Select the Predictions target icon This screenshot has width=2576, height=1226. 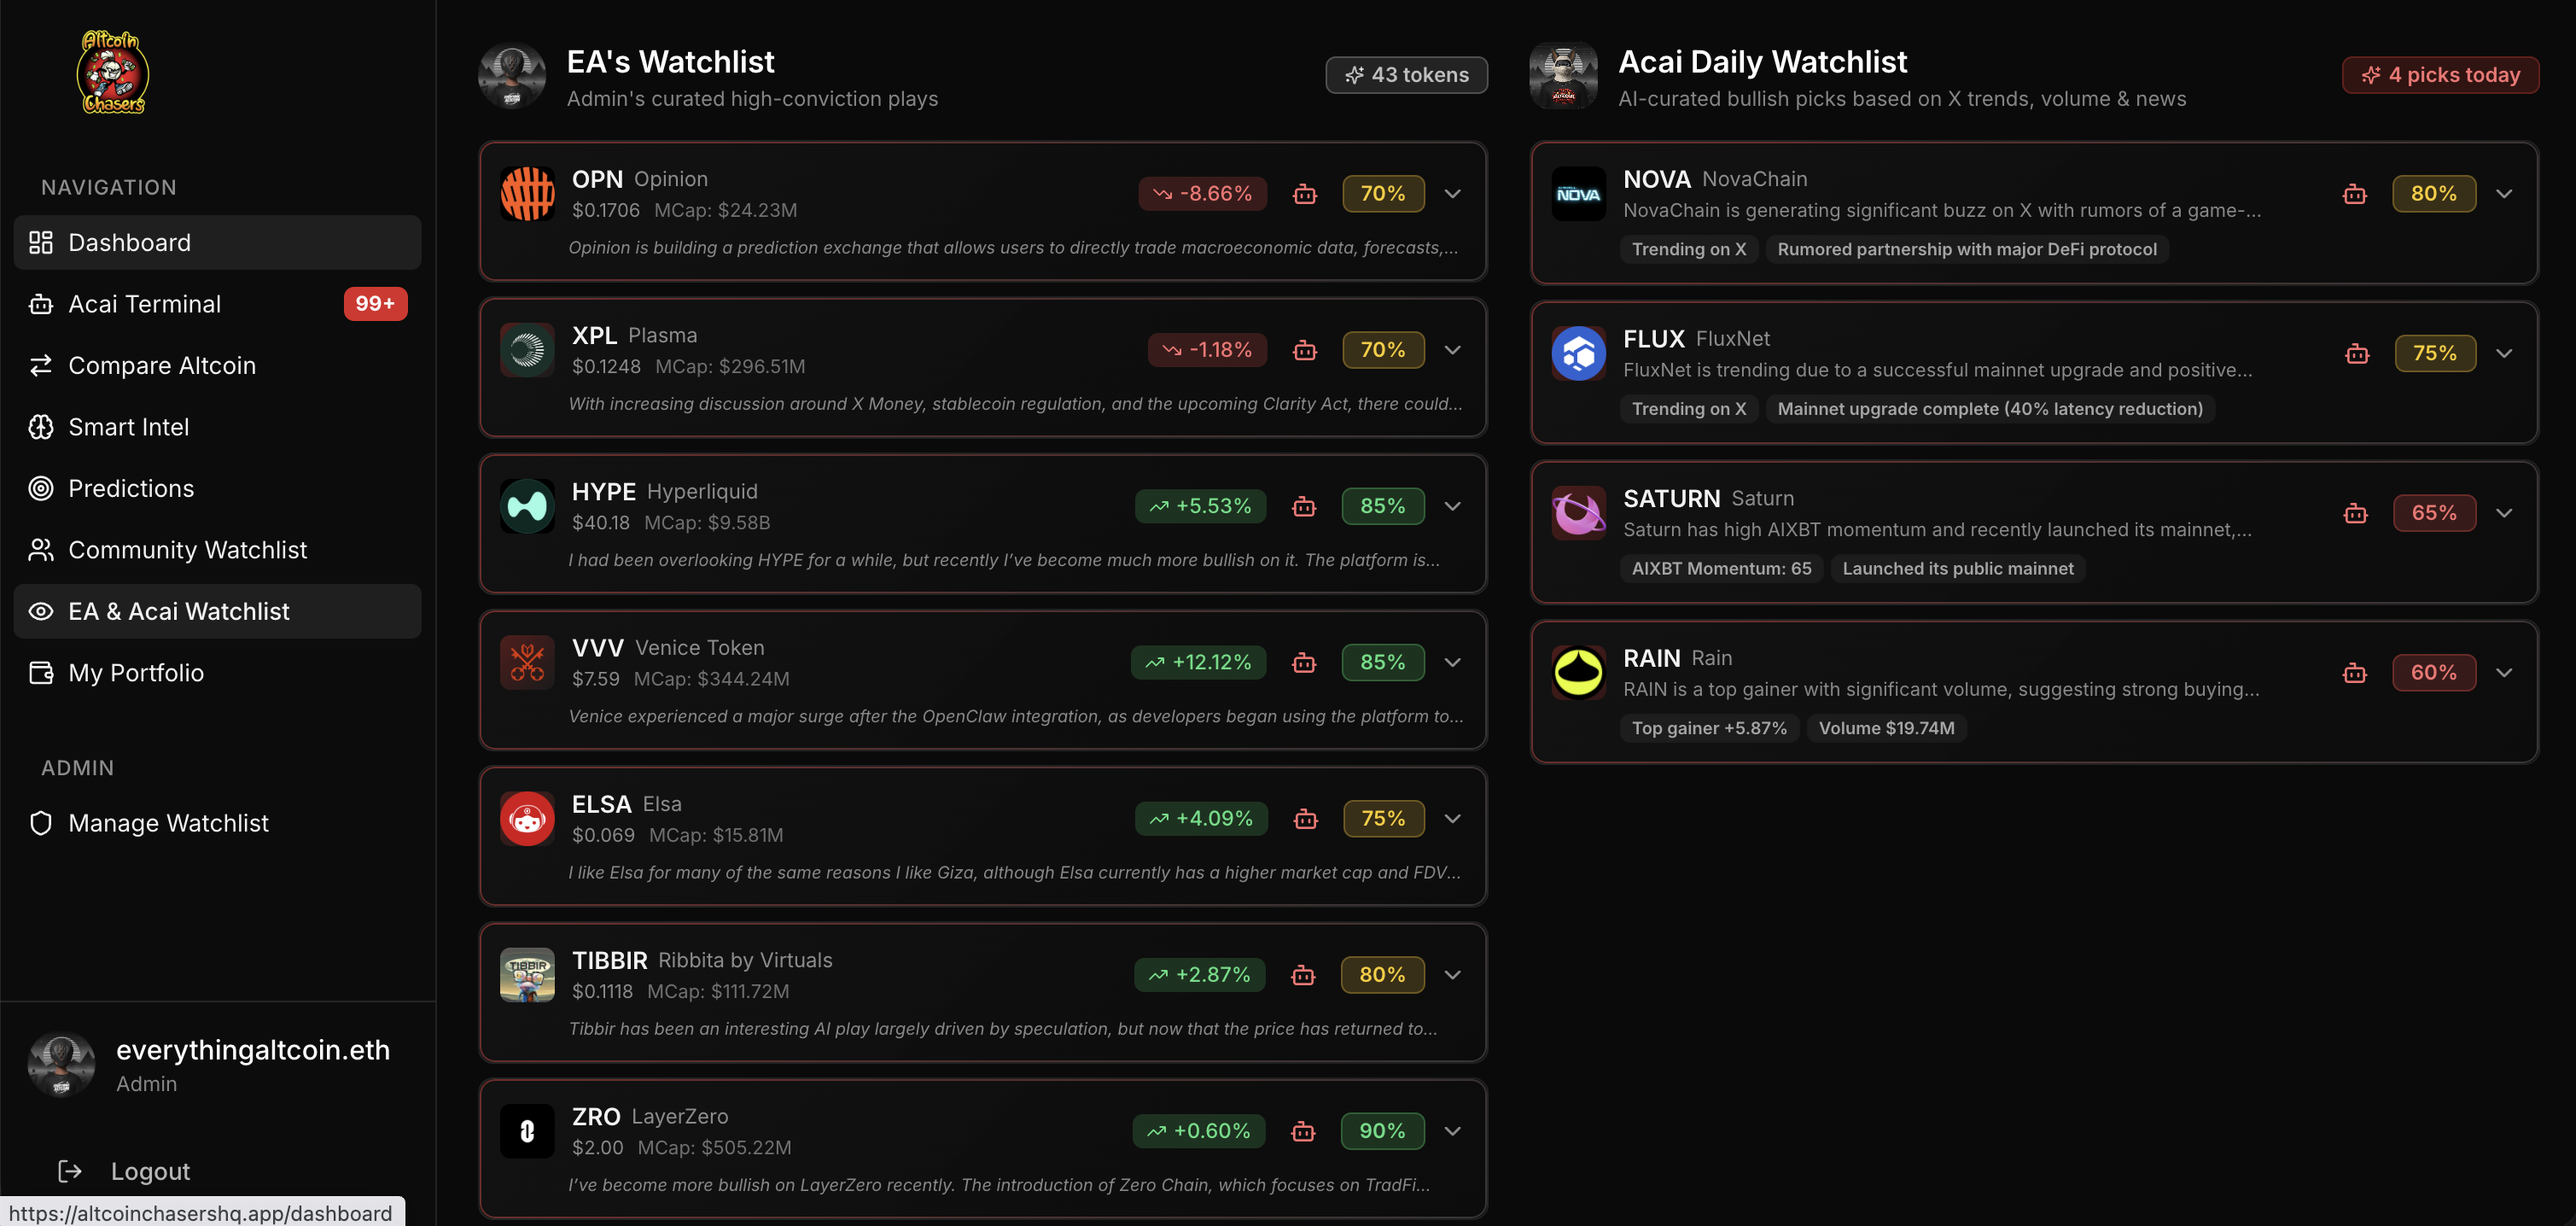(40, 488)
